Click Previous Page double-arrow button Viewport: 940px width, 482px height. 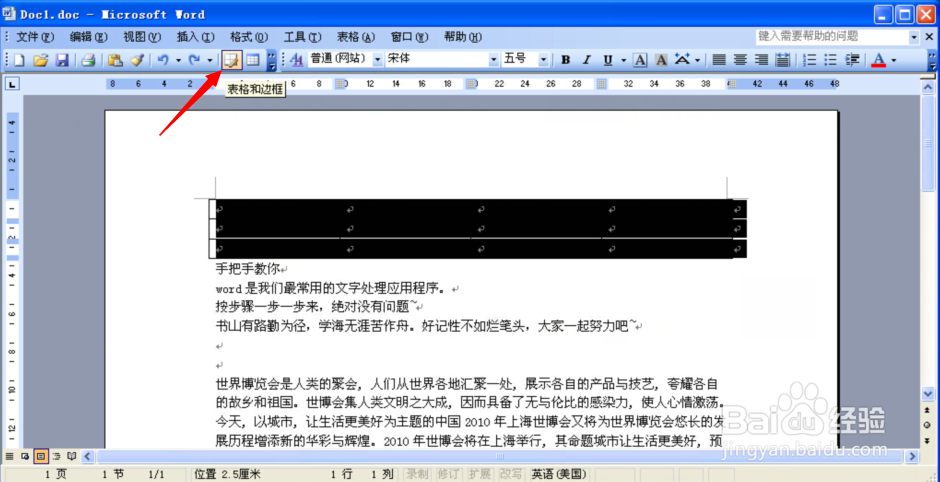coord(929,411)
